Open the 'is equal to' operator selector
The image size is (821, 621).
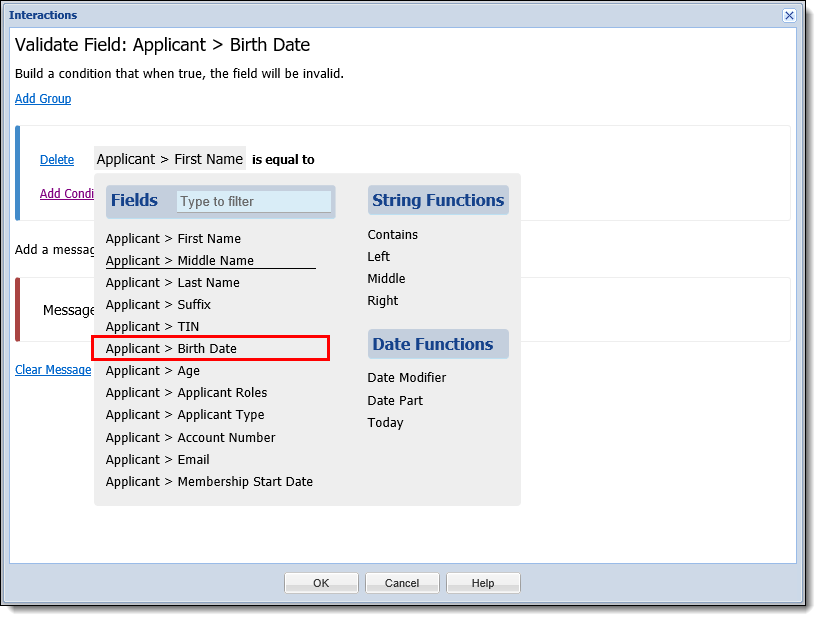(283, 160)
